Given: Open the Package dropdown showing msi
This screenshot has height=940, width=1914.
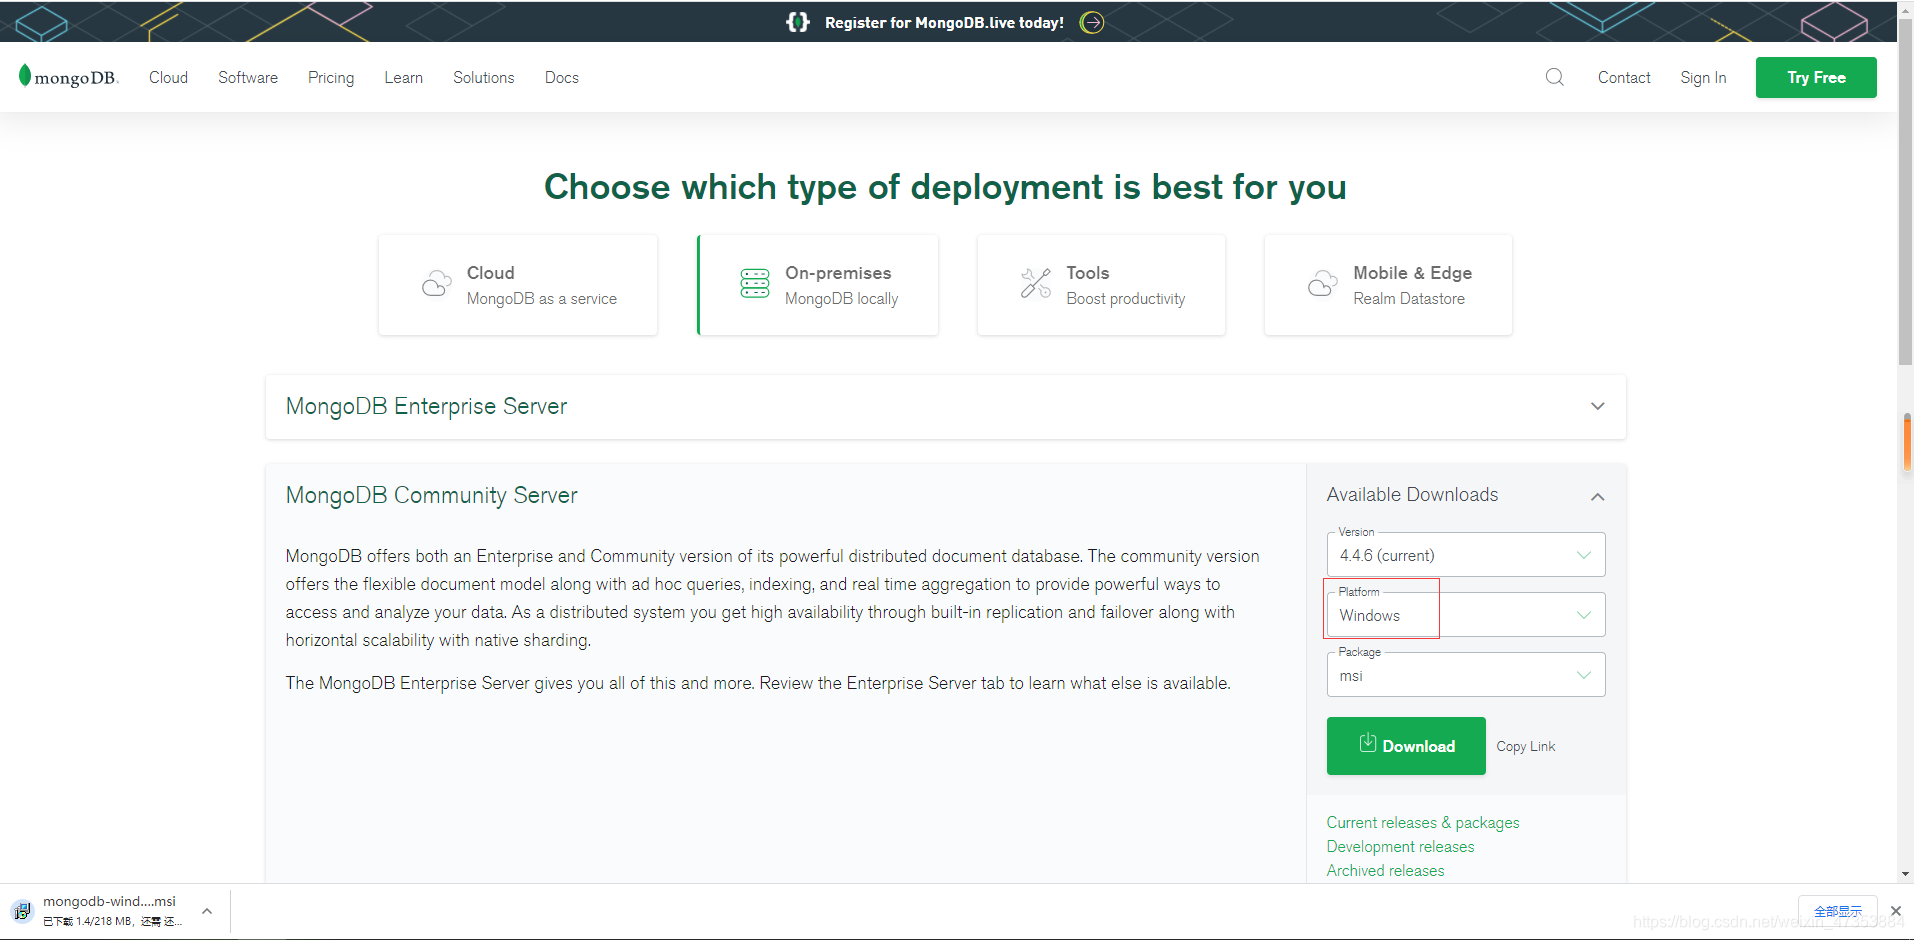Looking at the screenshot, I should (1466, 675).
